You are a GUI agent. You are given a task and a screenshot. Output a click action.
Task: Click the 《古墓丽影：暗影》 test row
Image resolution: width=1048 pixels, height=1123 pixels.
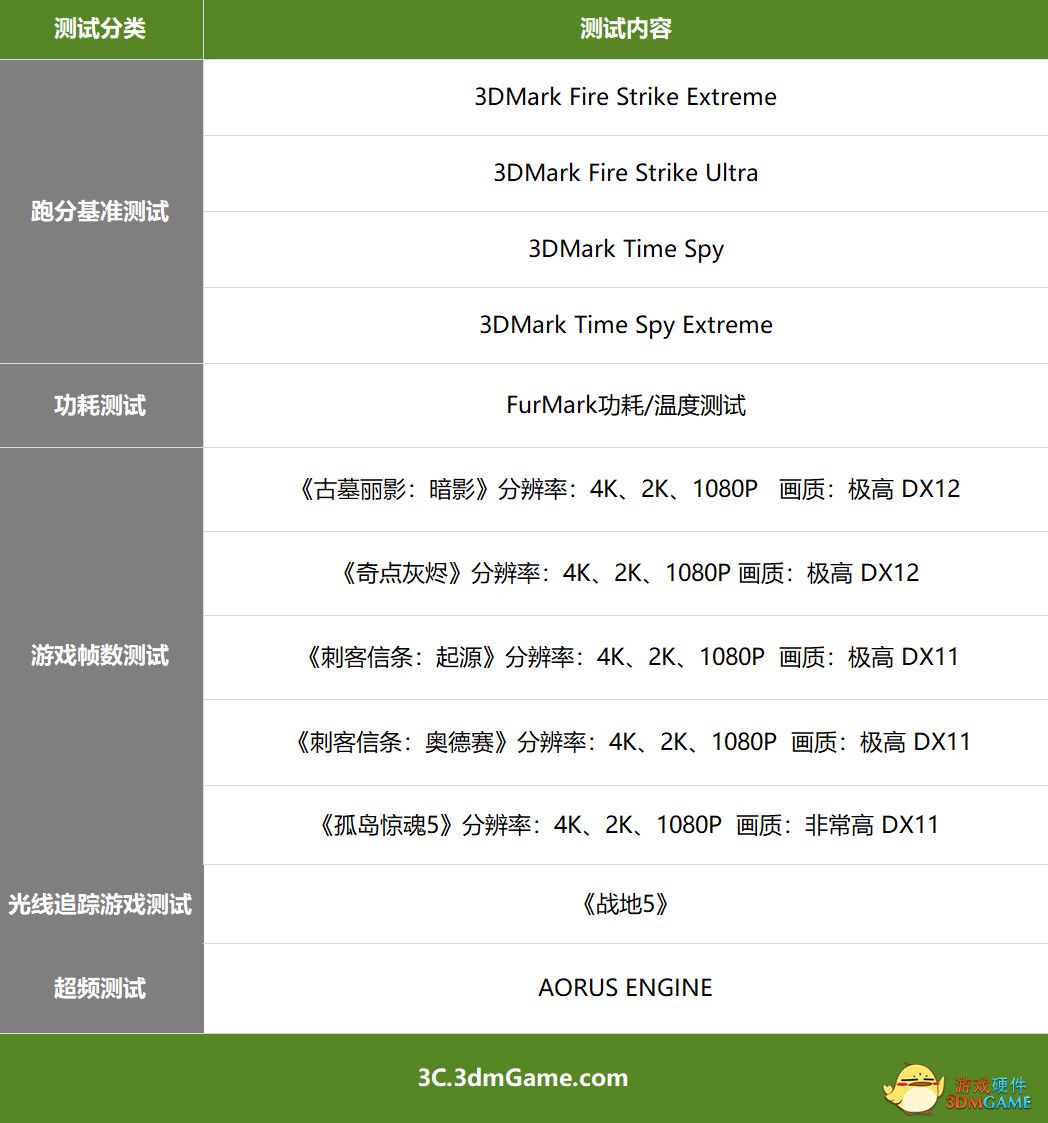pos(625,489)
